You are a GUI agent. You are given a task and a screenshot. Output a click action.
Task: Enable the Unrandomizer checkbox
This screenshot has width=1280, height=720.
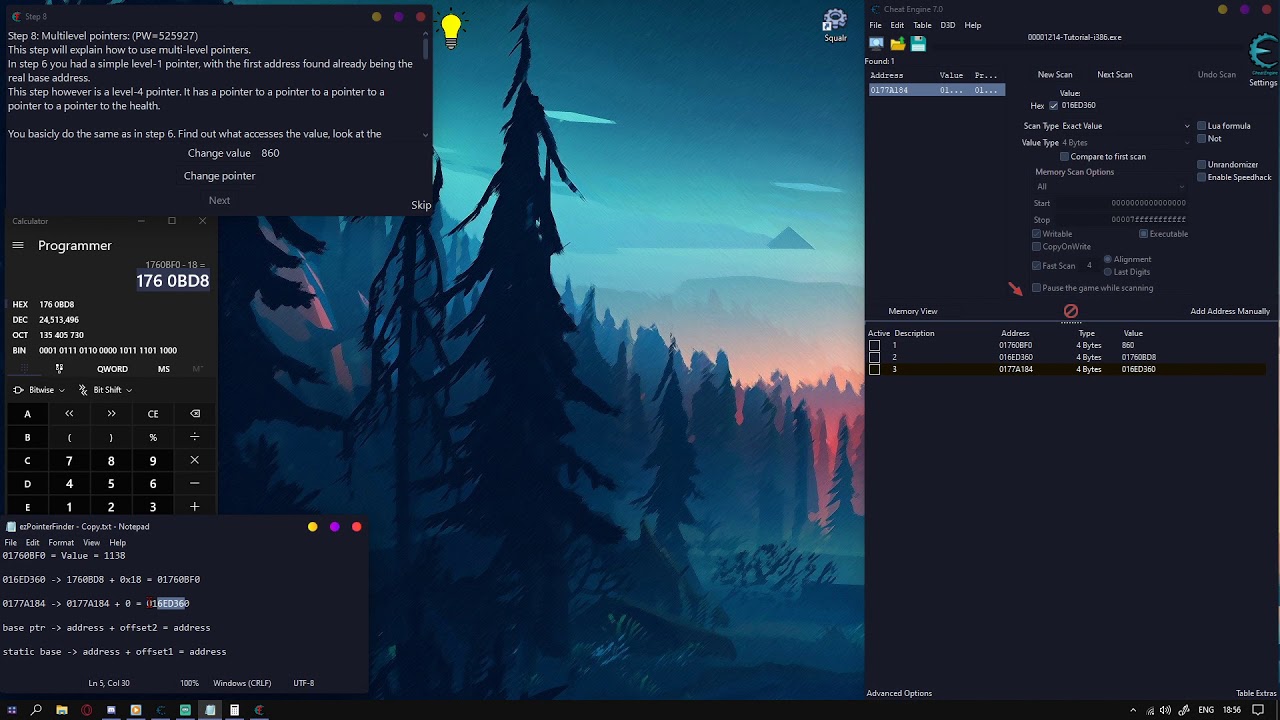(1201, 165)
